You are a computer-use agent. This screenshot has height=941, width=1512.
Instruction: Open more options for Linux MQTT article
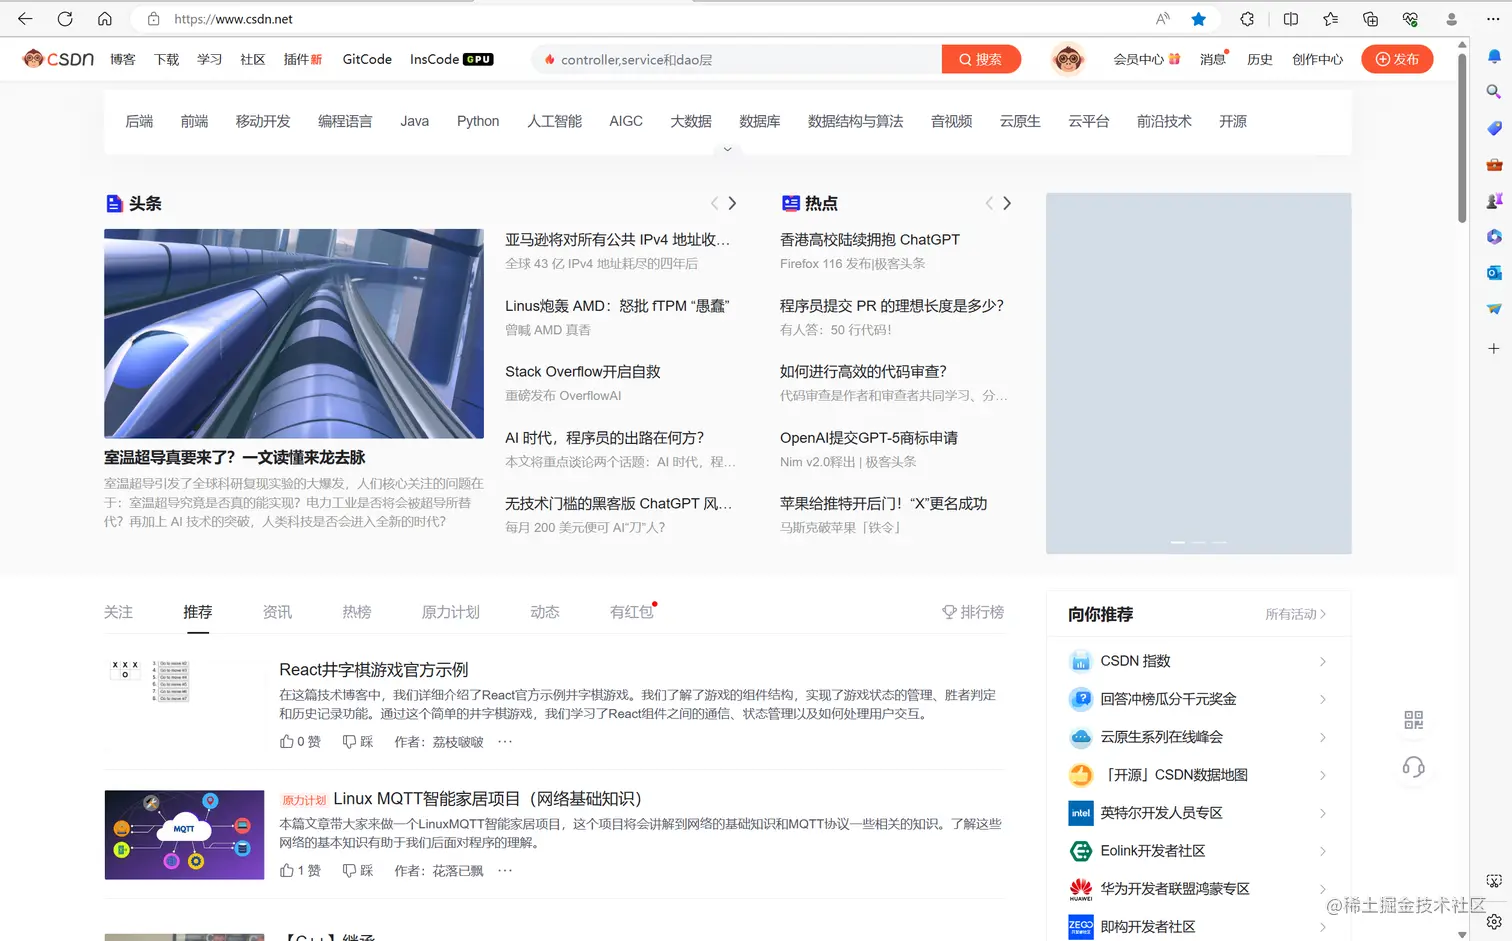pos(505,870)
